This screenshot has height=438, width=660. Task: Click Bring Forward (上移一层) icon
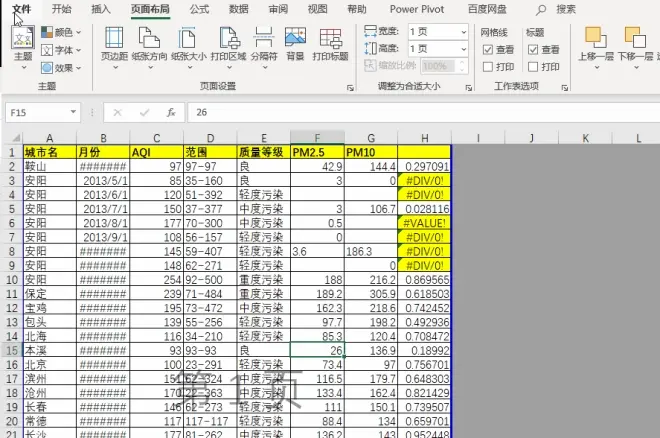click(x=596, y=38)
